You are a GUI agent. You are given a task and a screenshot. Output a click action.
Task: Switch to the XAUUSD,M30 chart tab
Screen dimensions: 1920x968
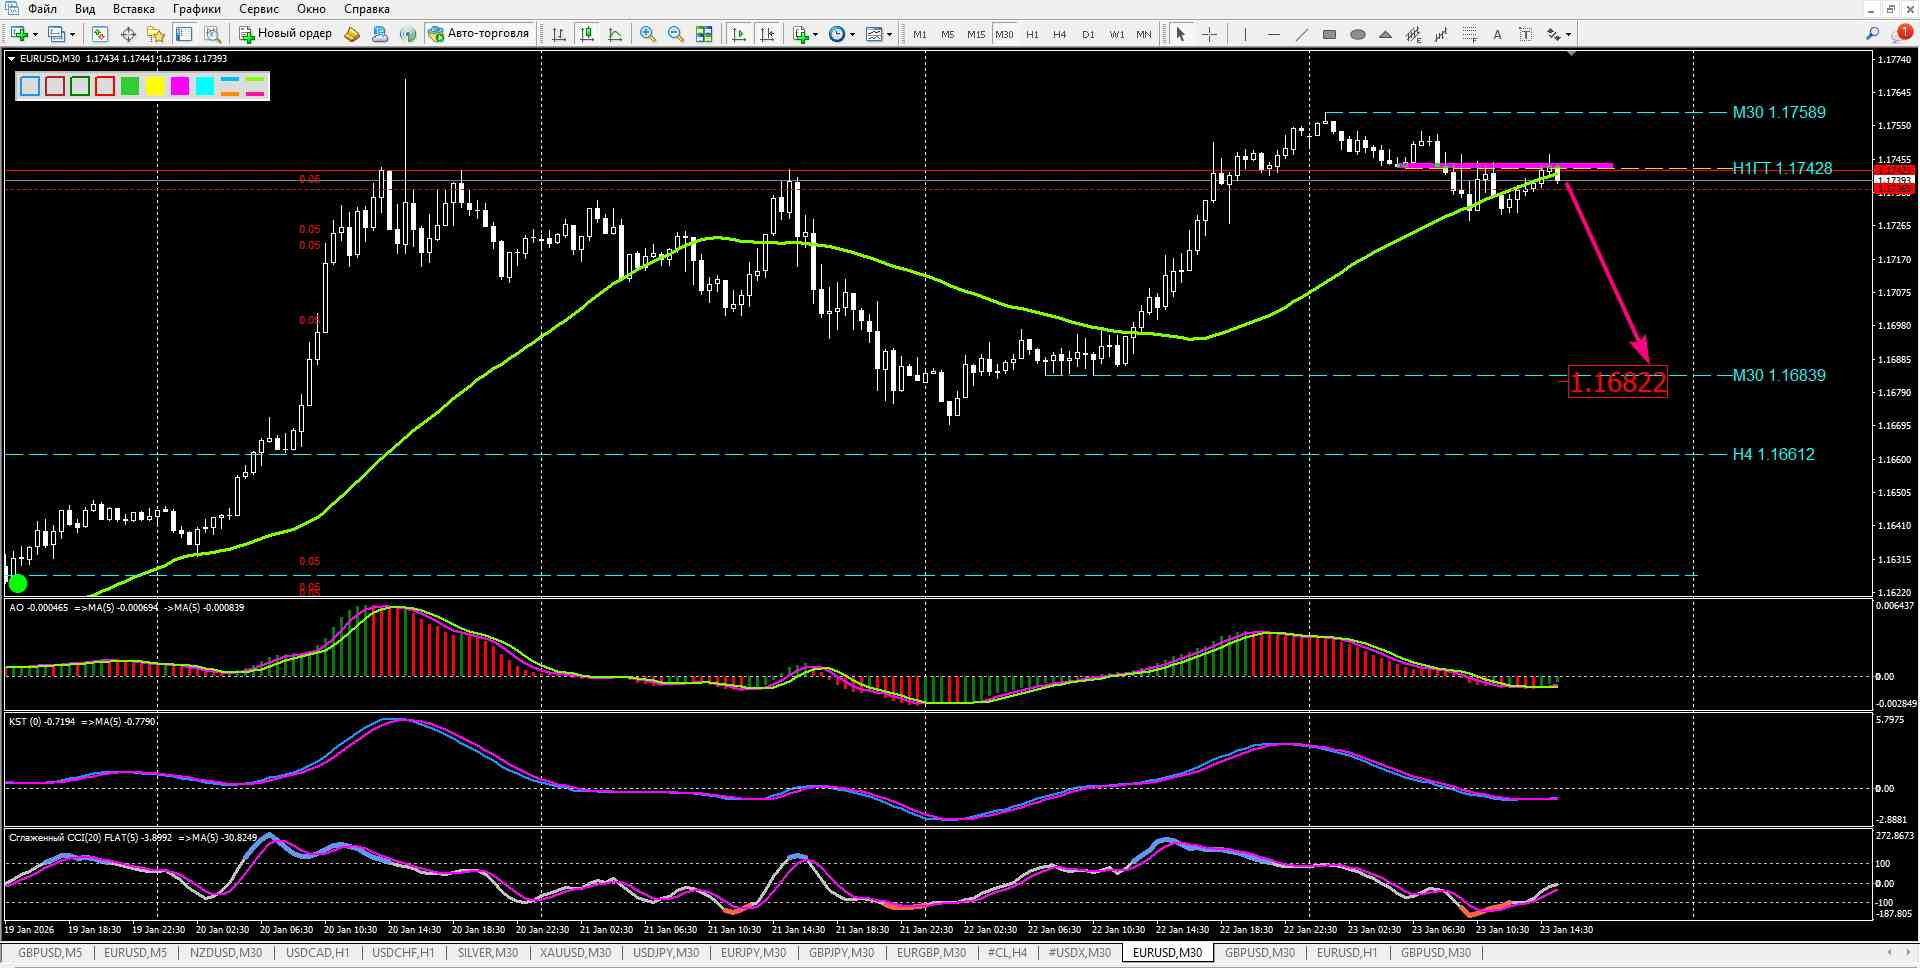click(x=575, y=953)
